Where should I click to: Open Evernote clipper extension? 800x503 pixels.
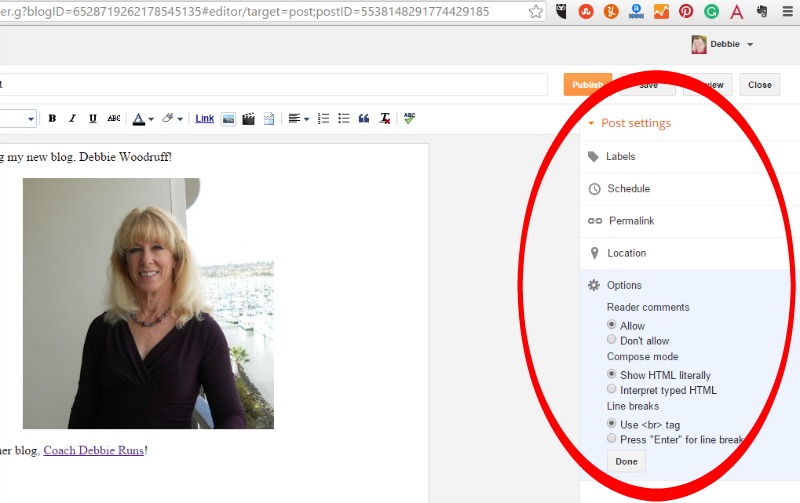point(762,11)
